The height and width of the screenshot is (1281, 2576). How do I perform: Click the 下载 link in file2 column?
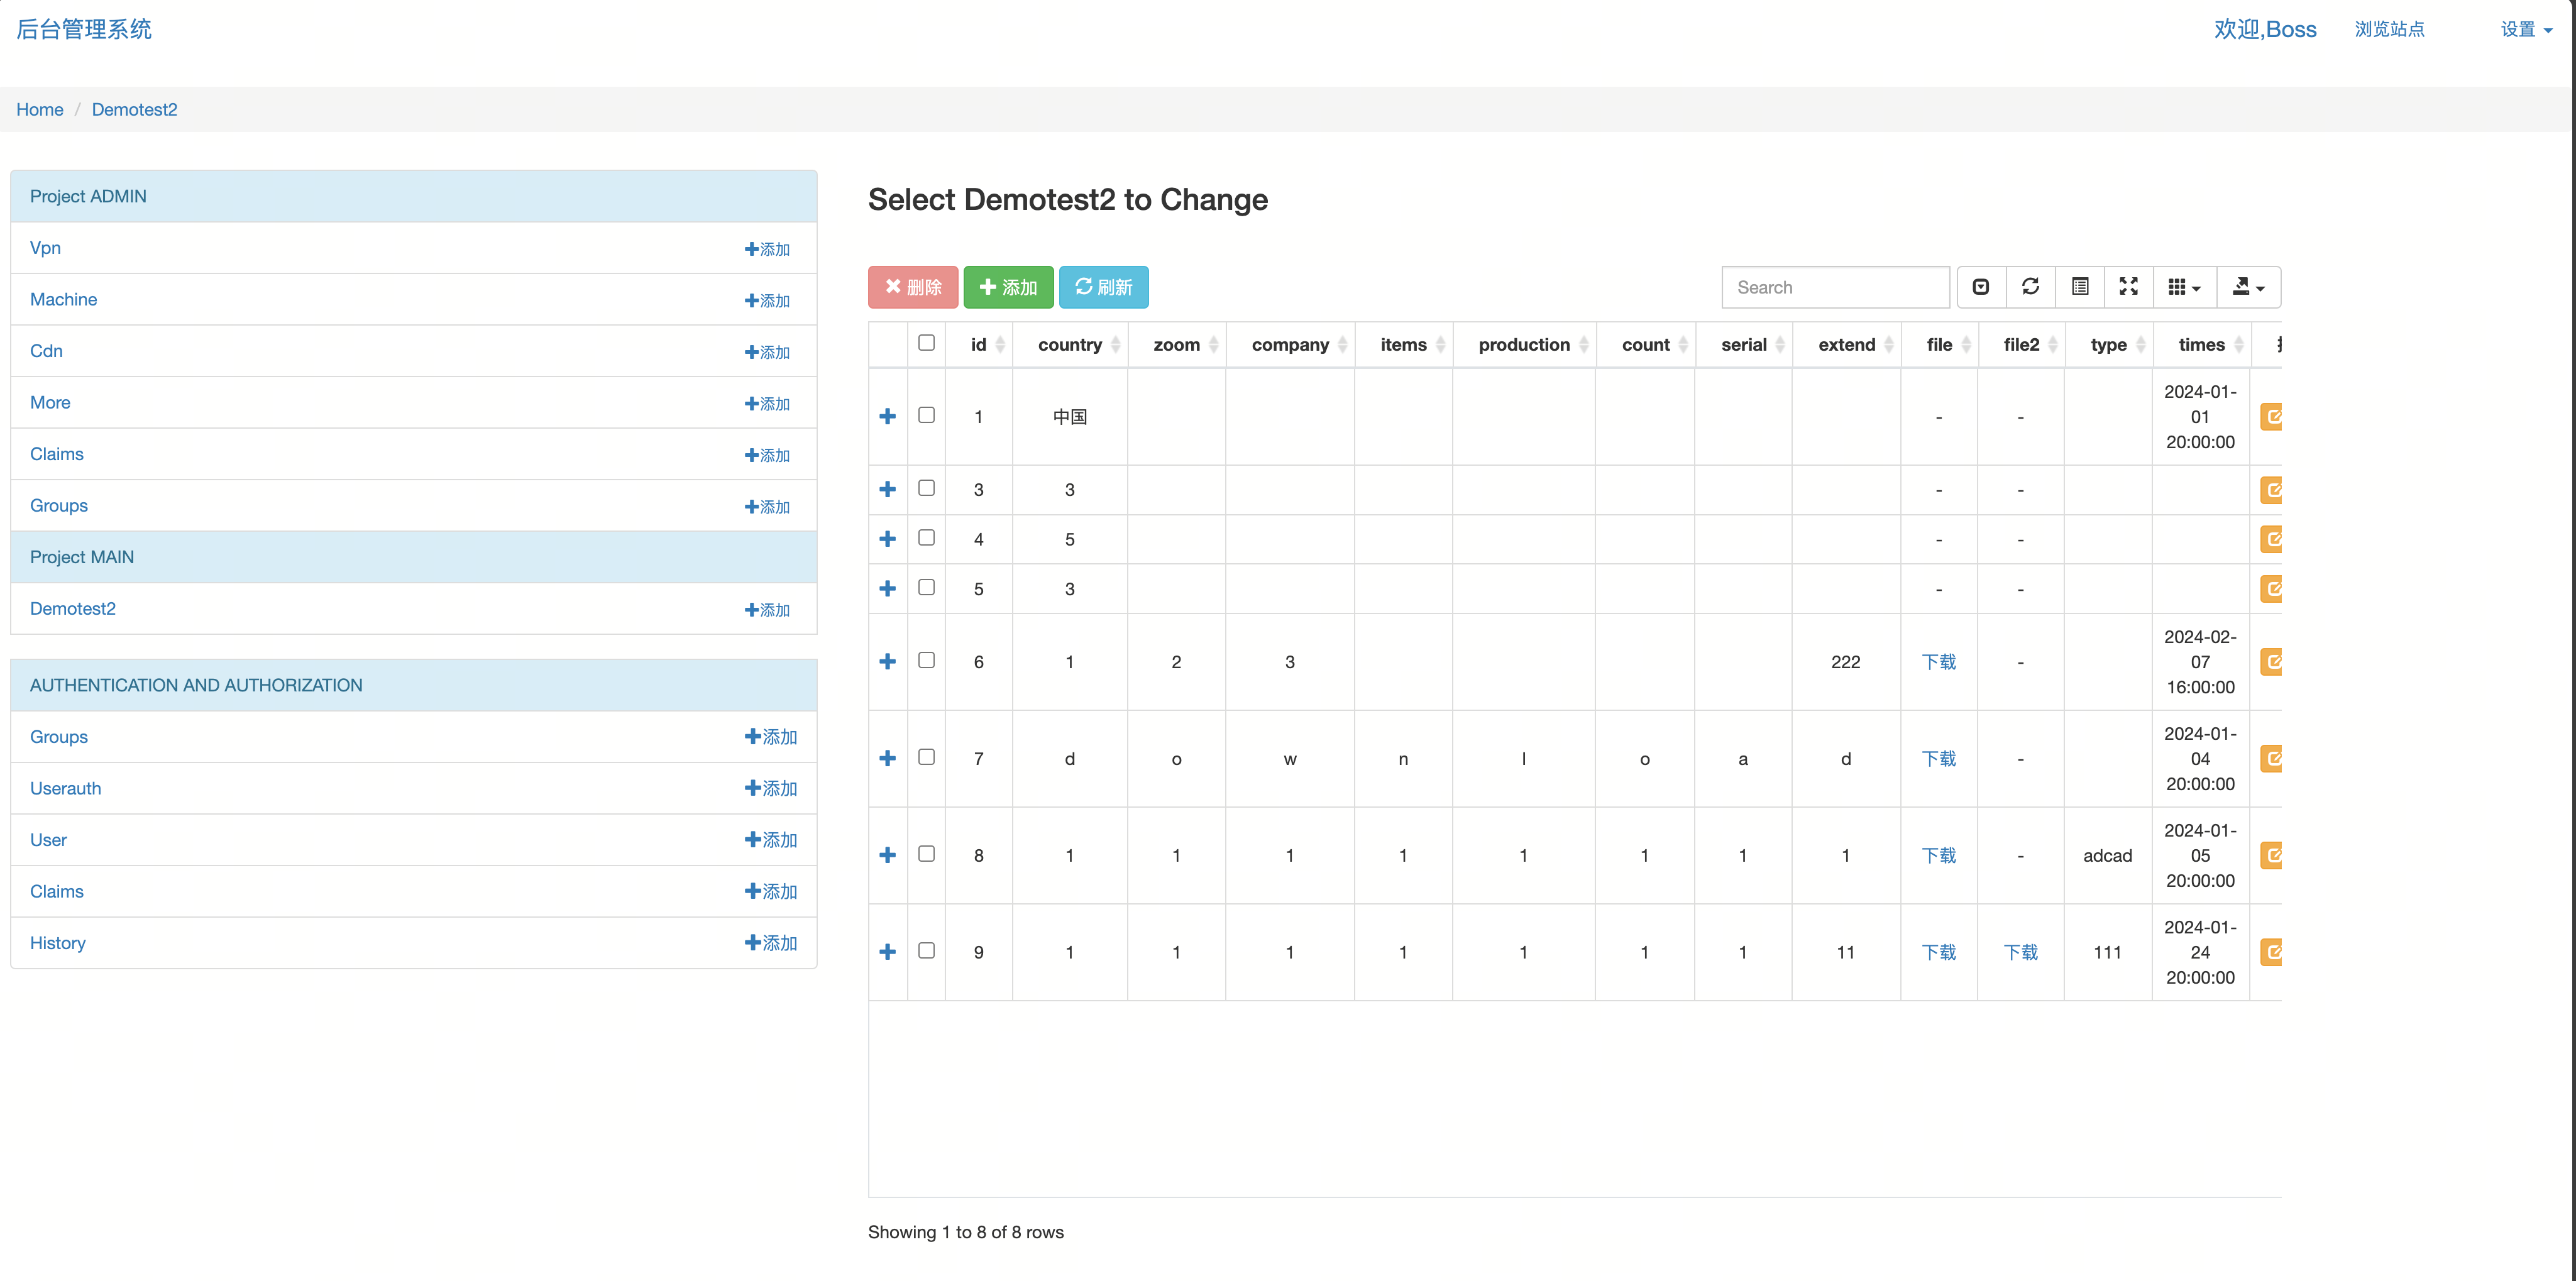tap(2020, 952)
